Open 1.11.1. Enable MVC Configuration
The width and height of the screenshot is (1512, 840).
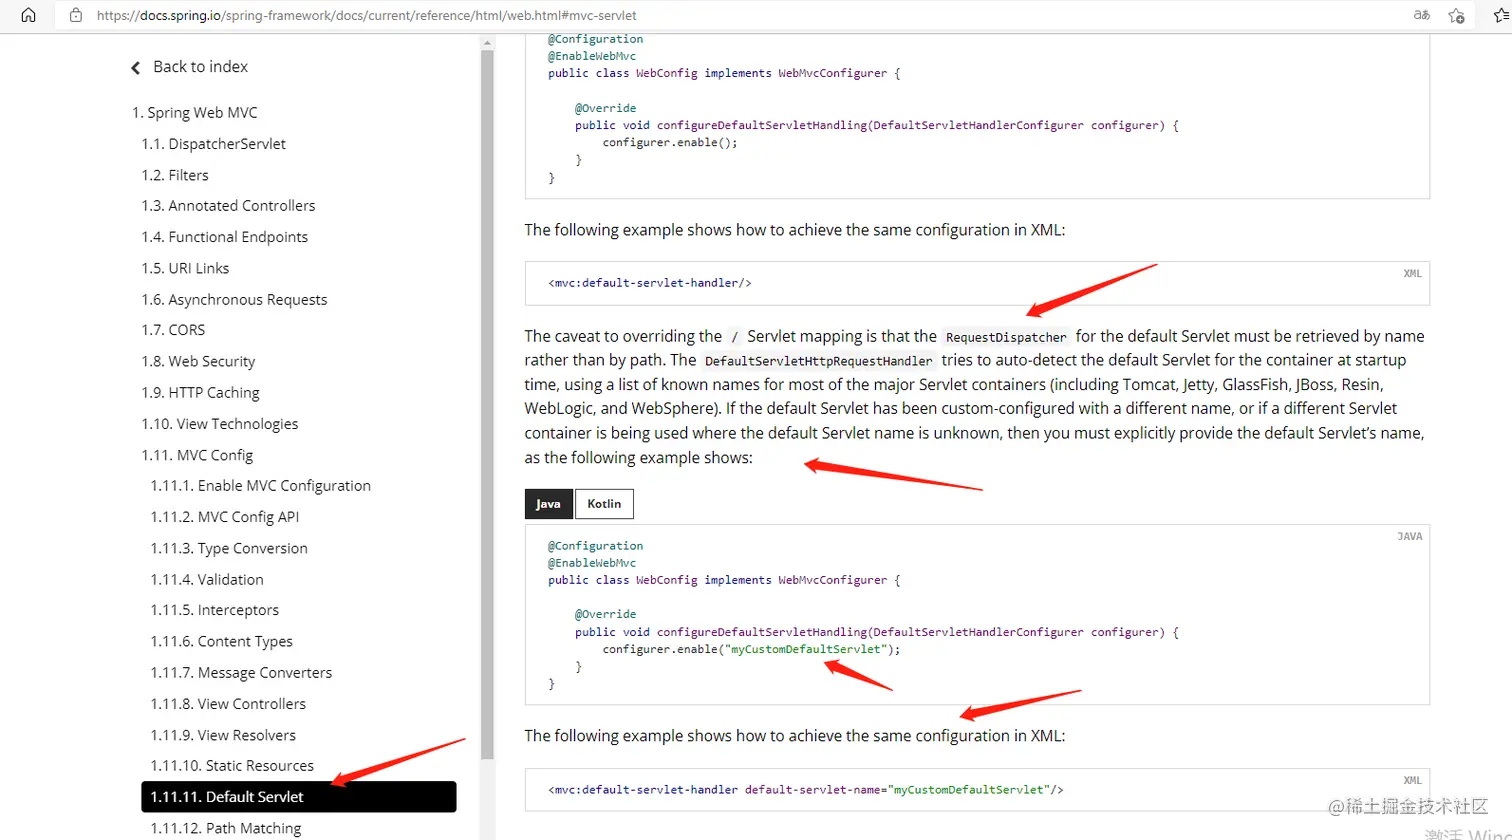[261, 486]
